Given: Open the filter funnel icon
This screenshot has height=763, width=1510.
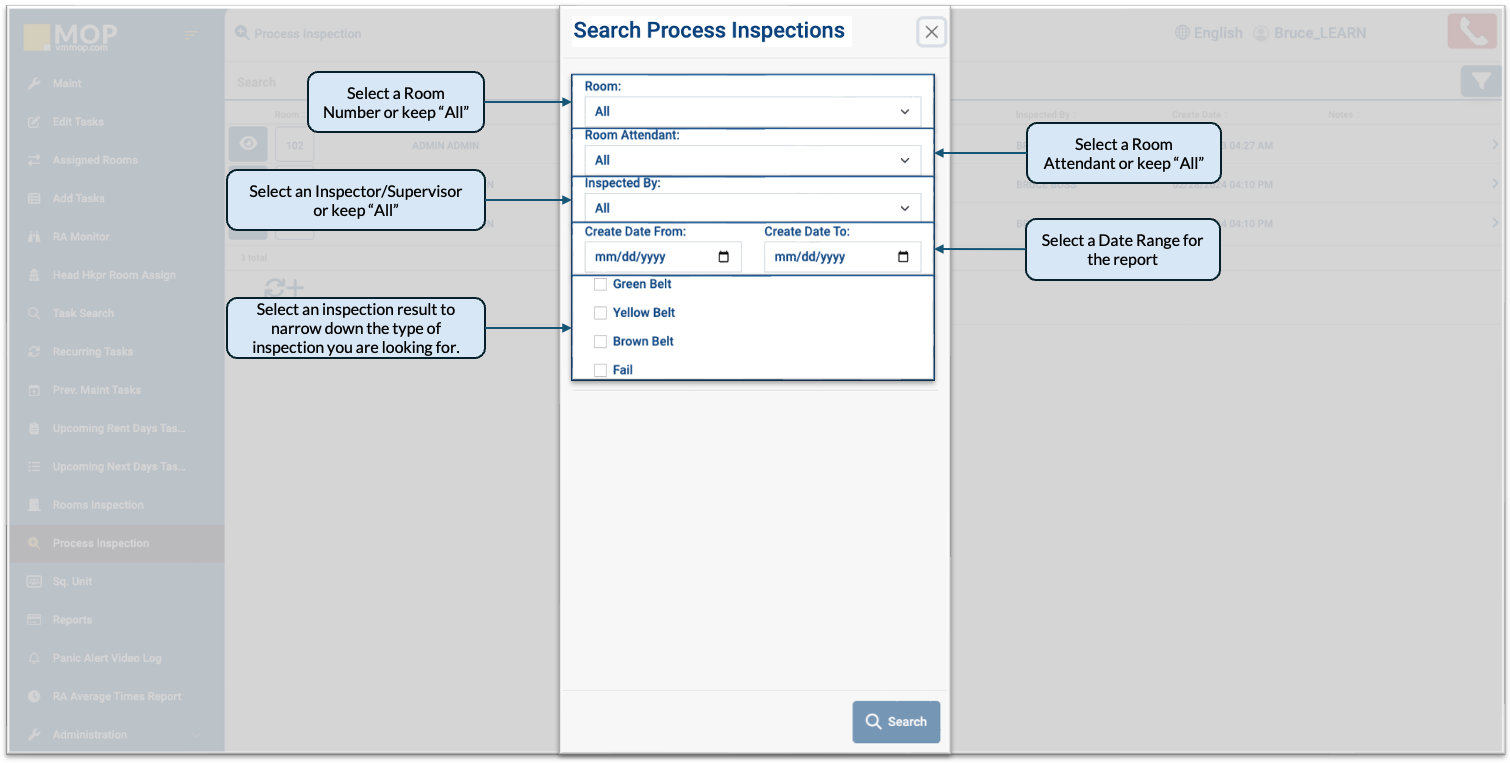Looking at the screenshot, I should 1480,82.
